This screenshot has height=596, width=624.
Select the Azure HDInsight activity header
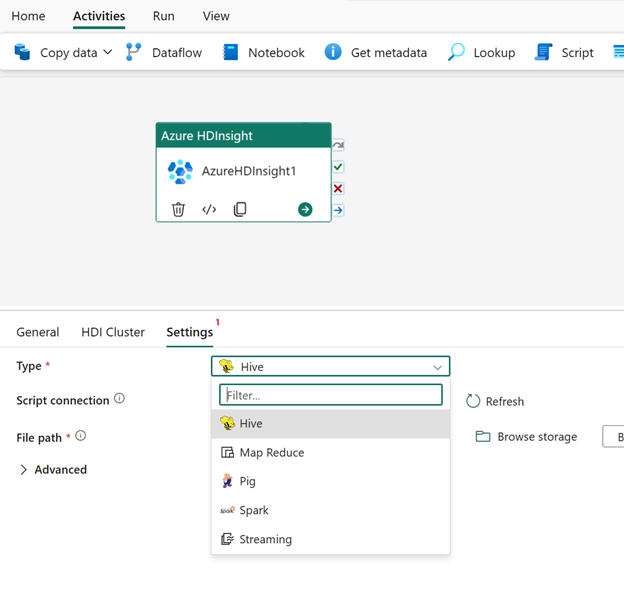(244, 136)
